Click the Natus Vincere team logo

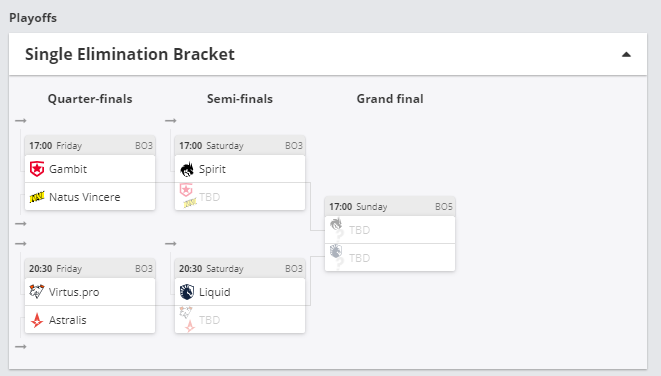37,197
